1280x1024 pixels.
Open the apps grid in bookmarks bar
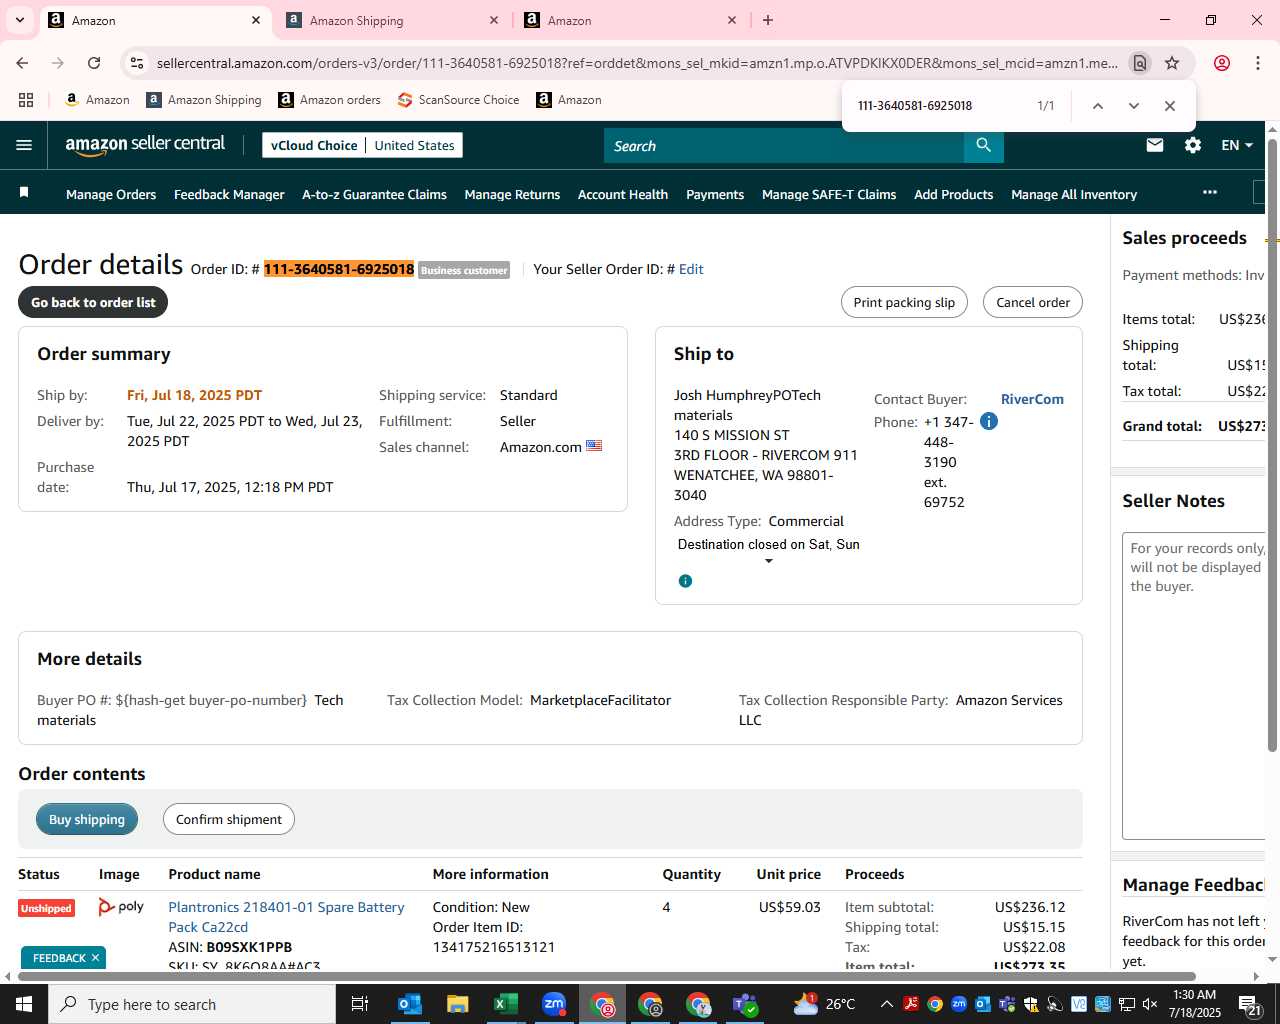pyautogui.click(x=26, y=100)
